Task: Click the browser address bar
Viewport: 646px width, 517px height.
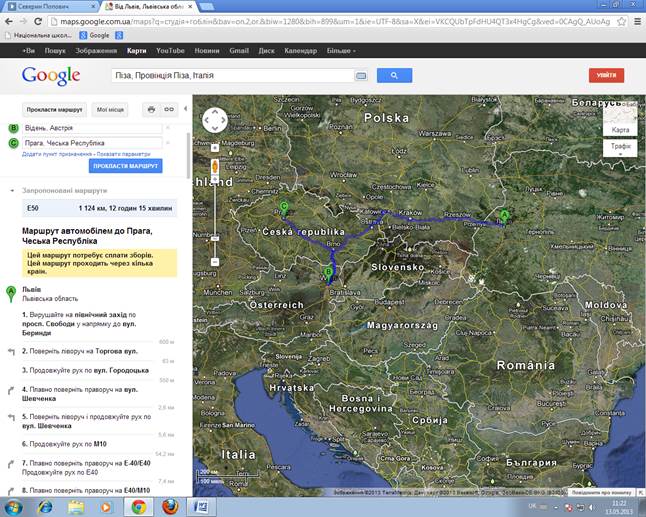Action: click(x=330, y=21)
